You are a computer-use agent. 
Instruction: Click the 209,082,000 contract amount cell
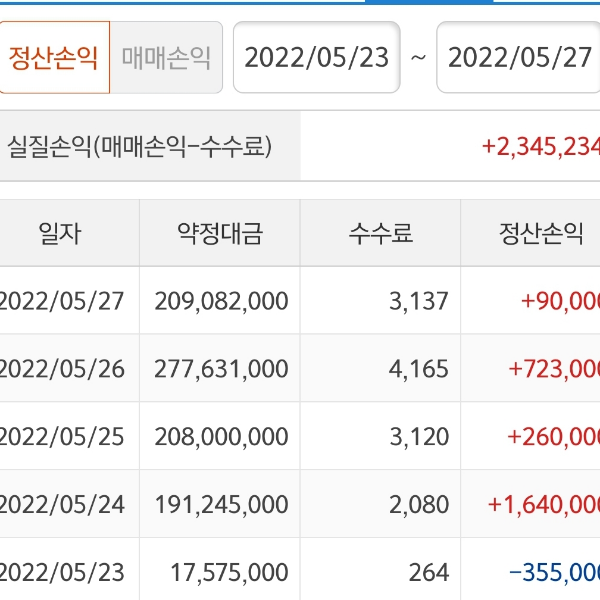point(221,300)
